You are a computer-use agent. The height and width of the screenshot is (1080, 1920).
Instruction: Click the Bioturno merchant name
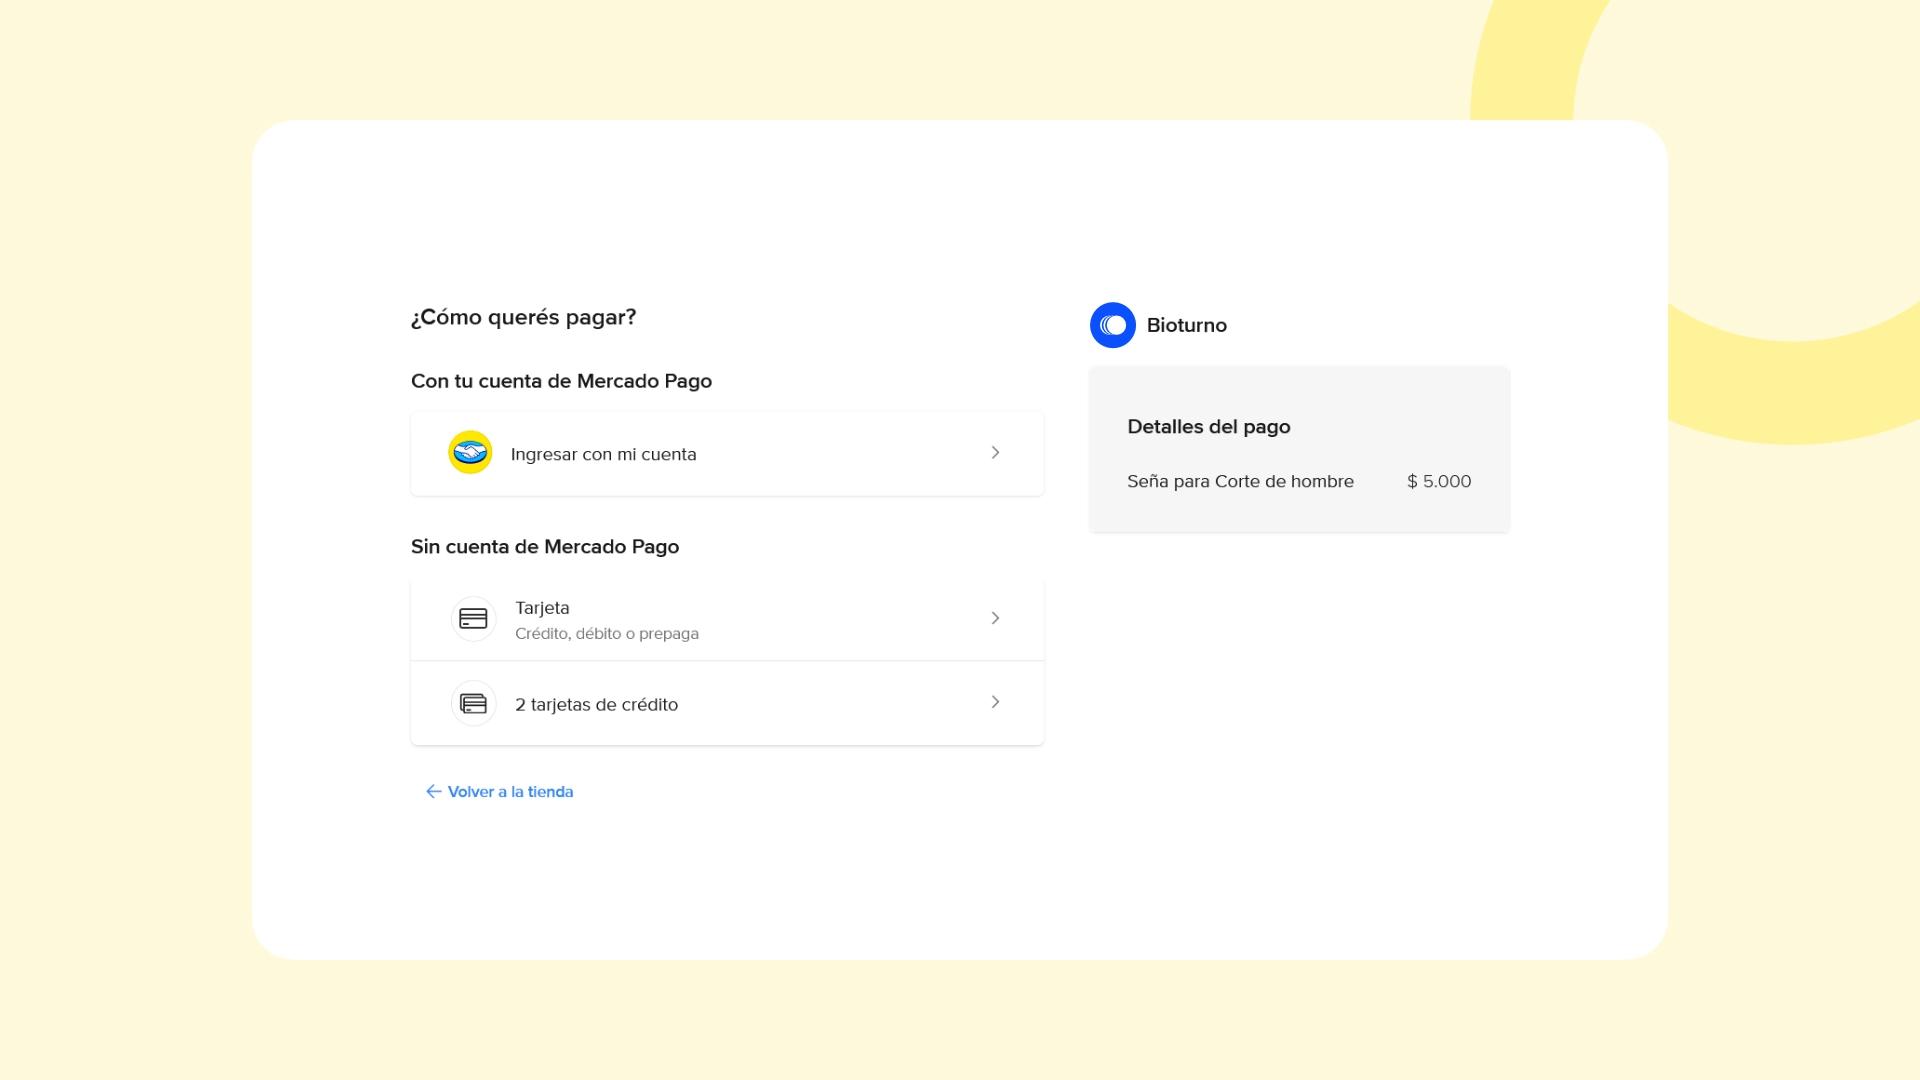click(1187, 325)
